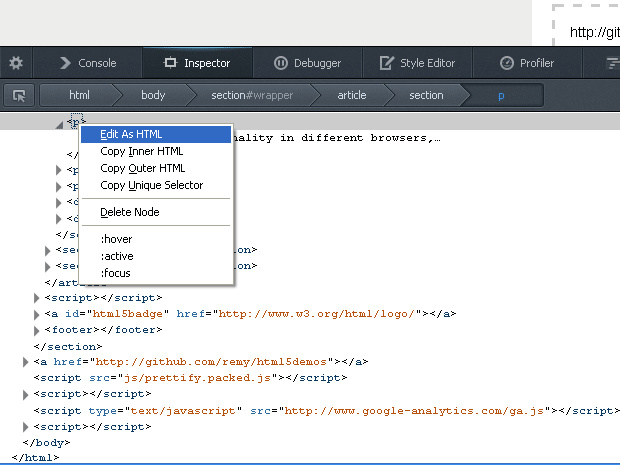The width and height of the screenshot is (620, 465).
Task: Expand the footer node
Action: [36, 331]
